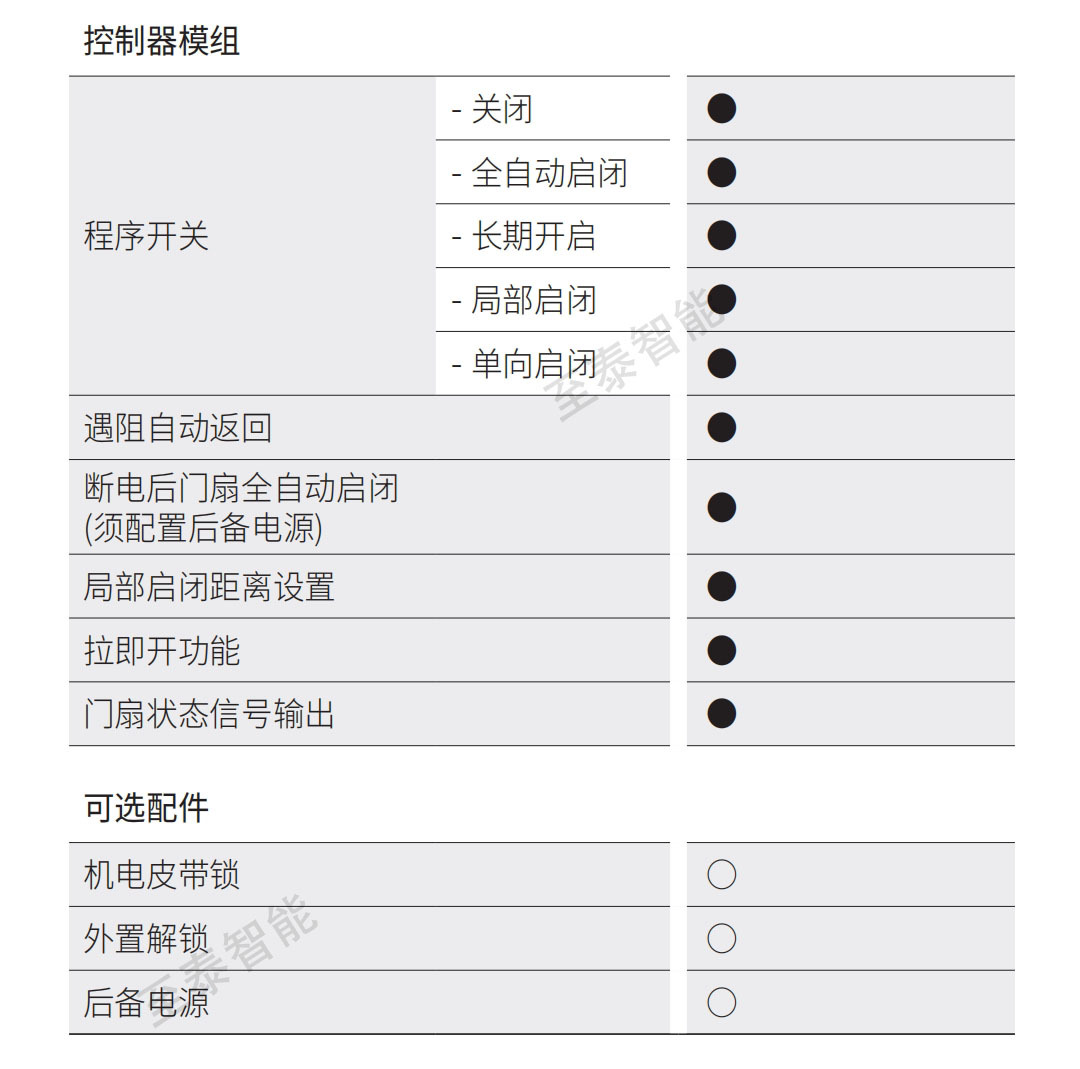Click the filled dot beside 单向启闭

tap(721, 363)
